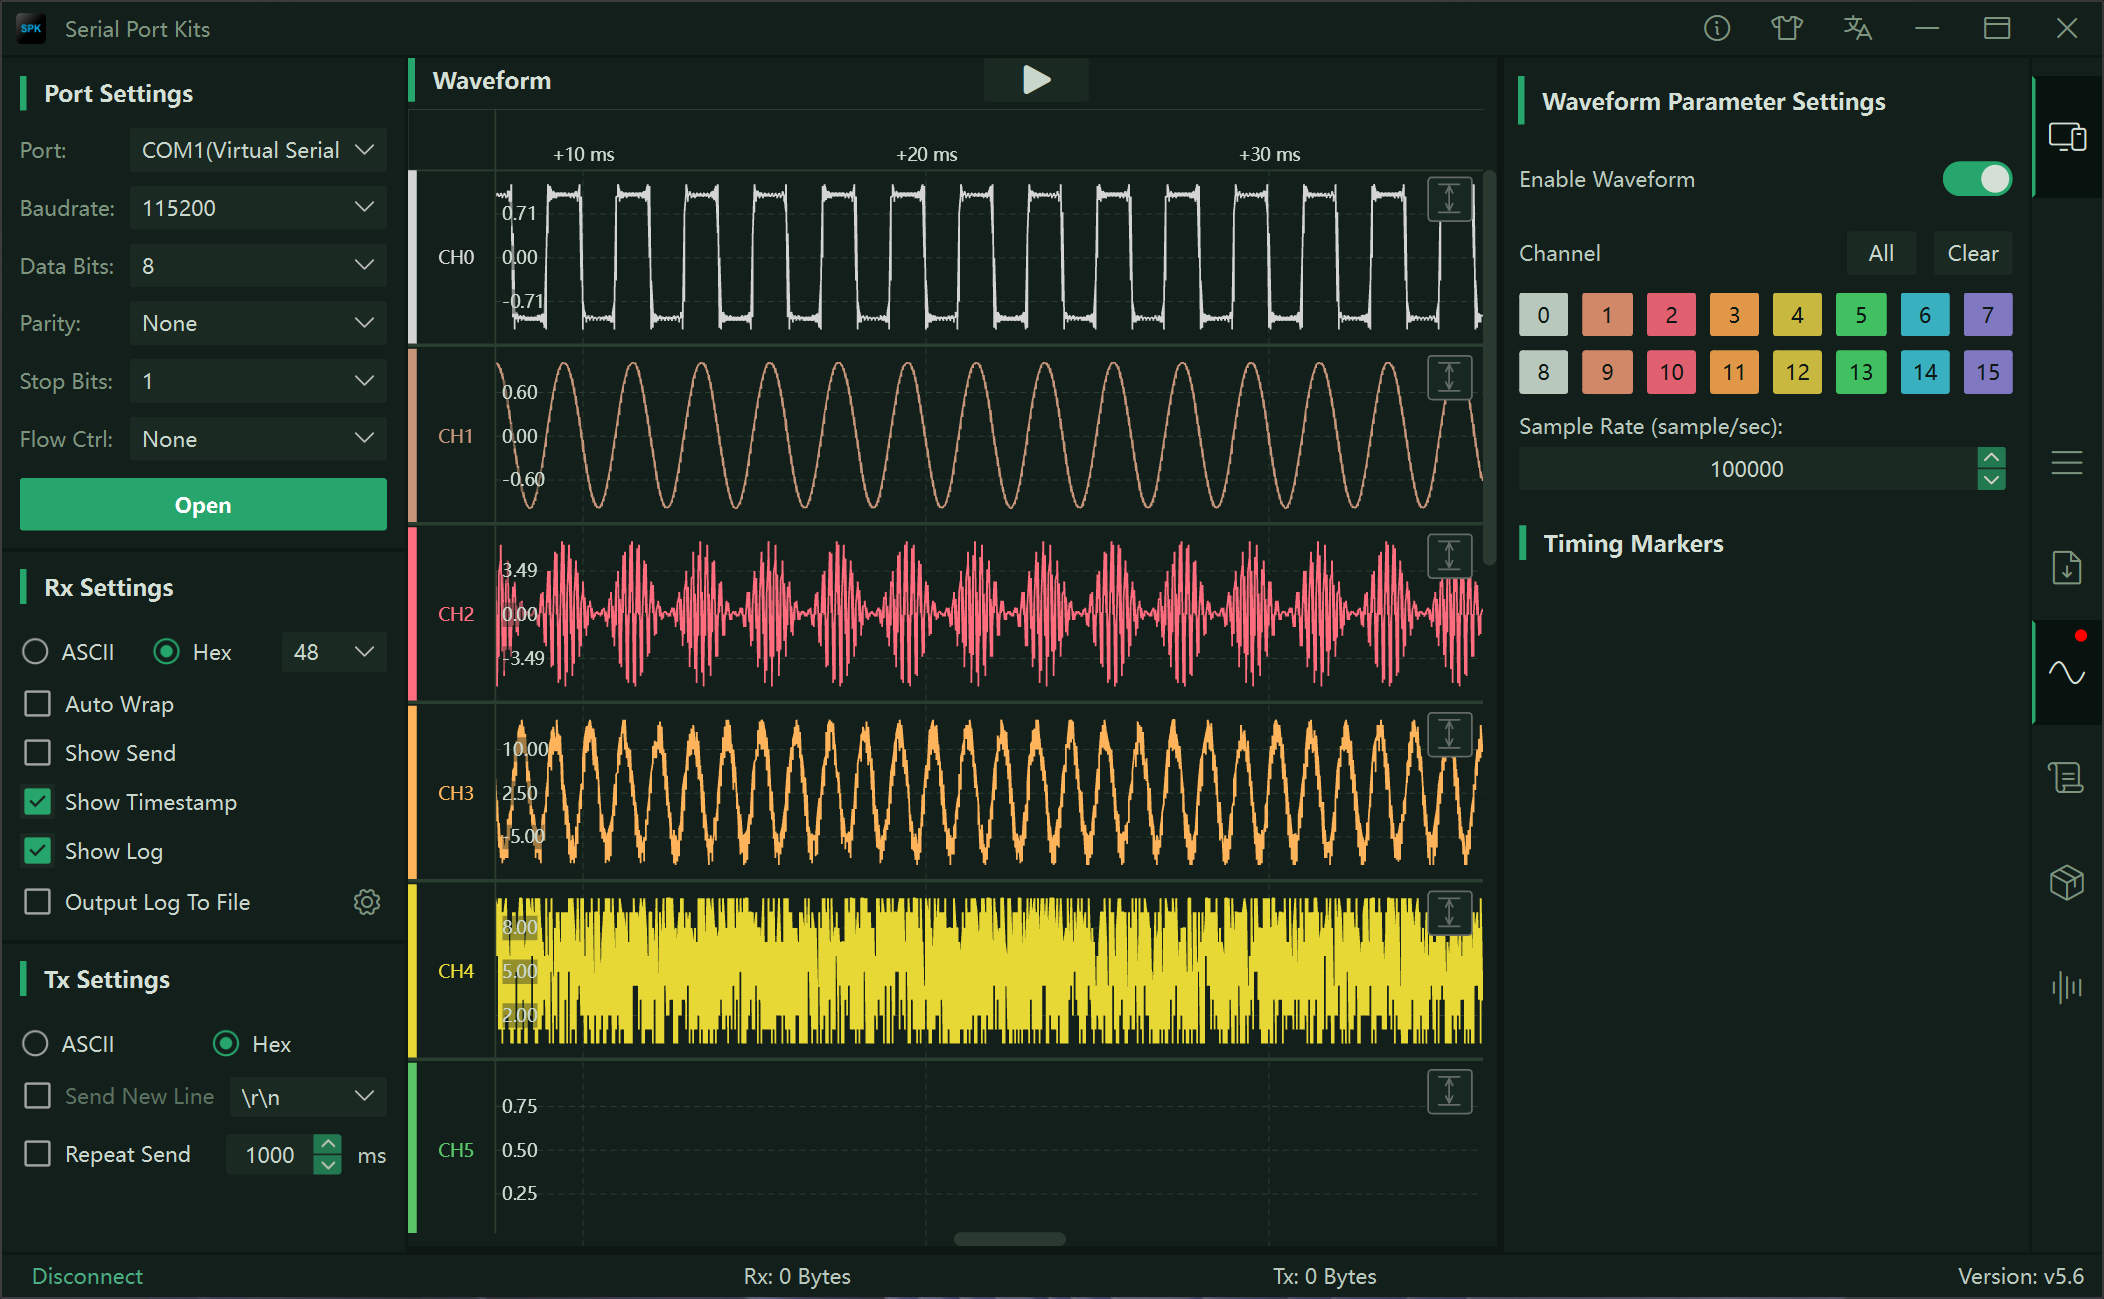The height and width of the screenshot is (1299, 2104).
Task: Open the file download icon in sidebar
Action: tap(2066, 568)
